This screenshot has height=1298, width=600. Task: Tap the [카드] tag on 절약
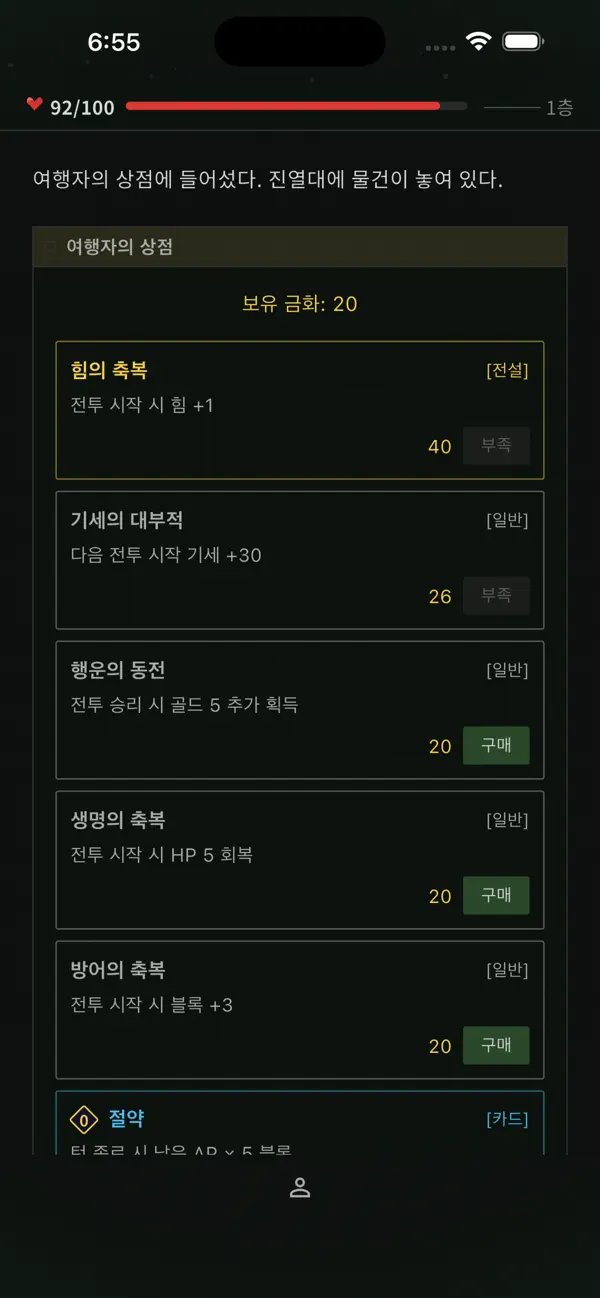point(507,1119)
